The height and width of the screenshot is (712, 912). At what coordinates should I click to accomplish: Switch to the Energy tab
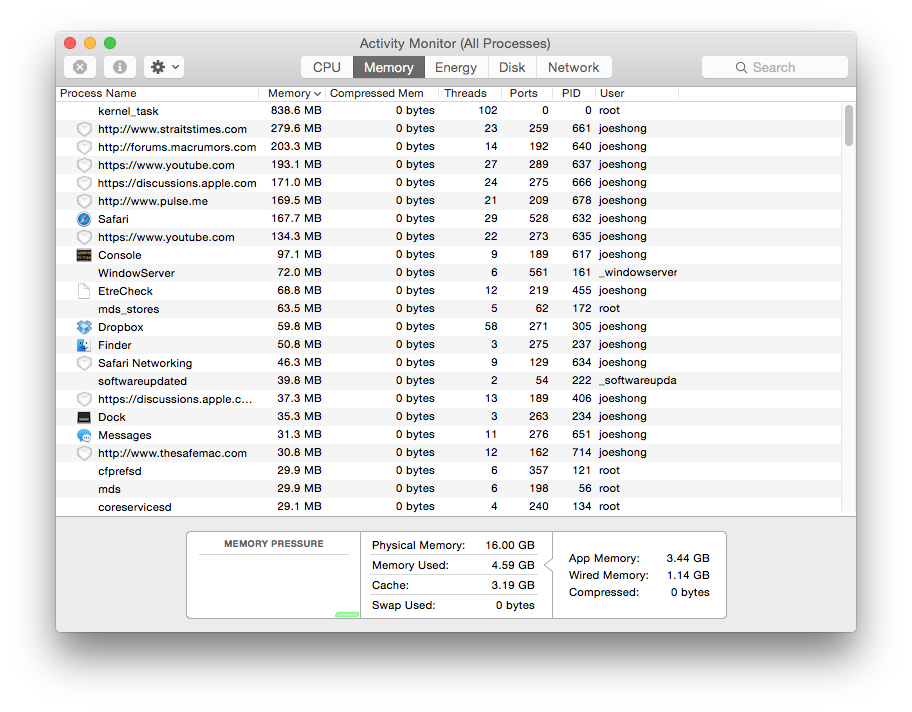(456, 67)
